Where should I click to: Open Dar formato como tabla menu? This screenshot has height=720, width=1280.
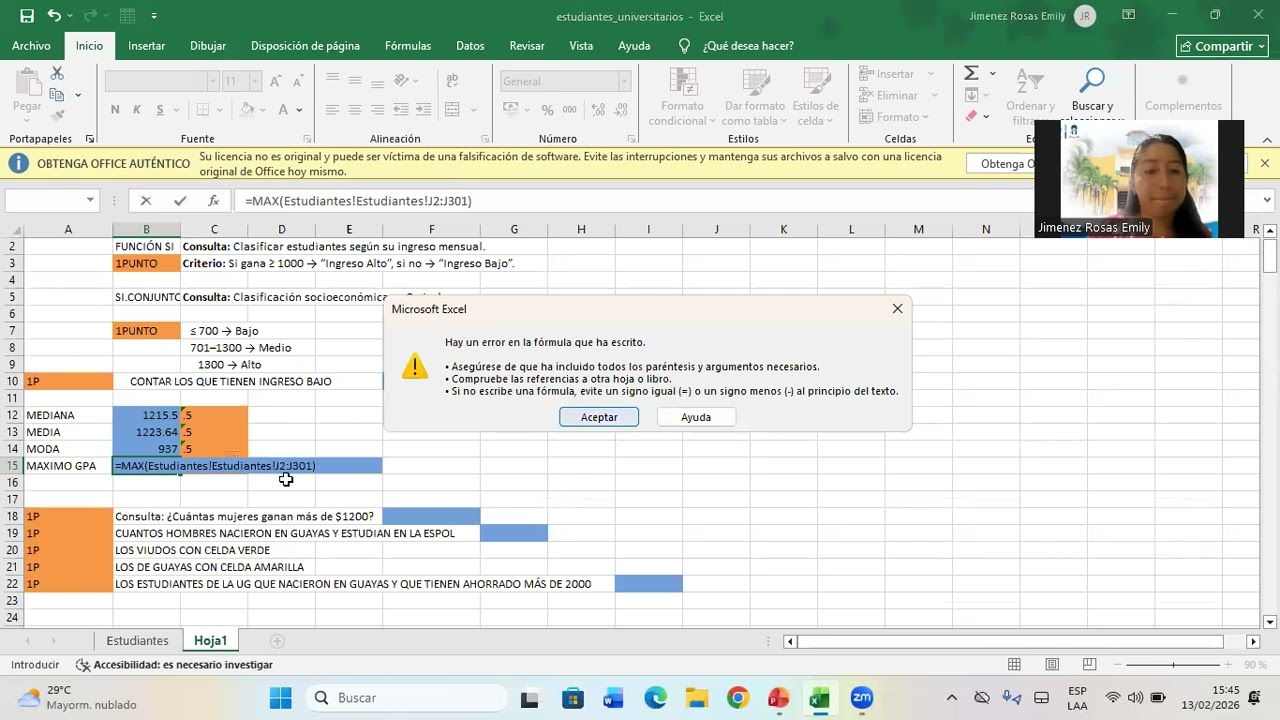coord(755,98)
